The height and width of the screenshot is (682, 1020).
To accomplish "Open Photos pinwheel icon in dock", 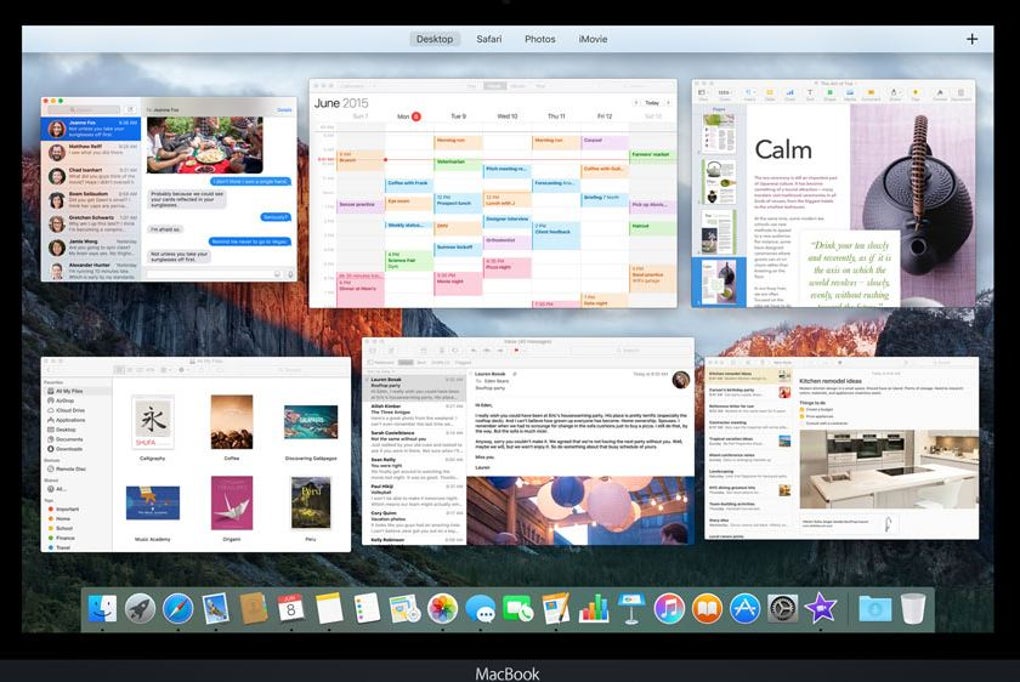I will 442,609.
